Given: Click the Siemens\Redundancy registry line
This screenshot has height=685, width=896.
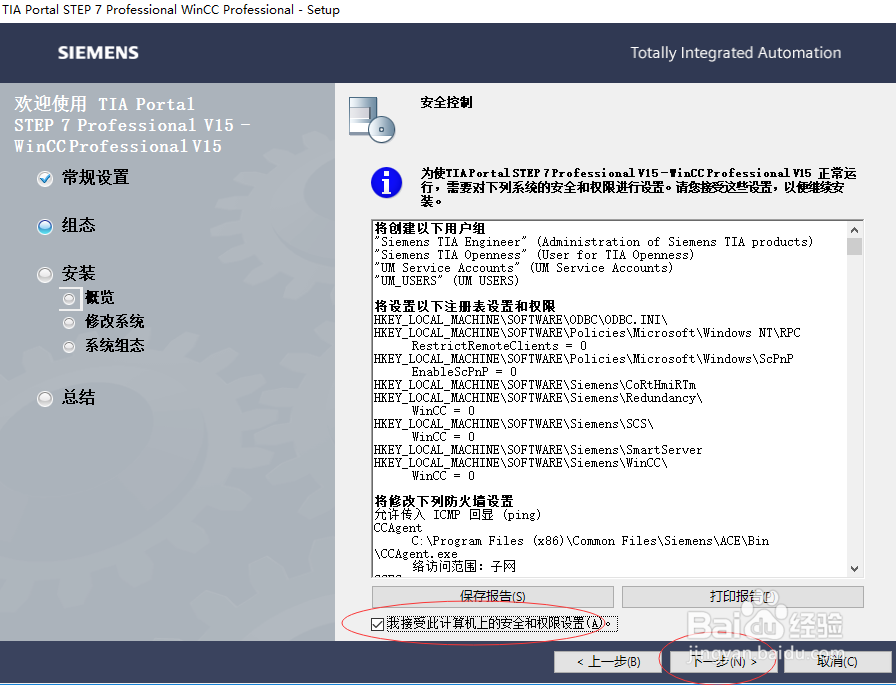Looking at the screenshot, I should pos(538,398).
